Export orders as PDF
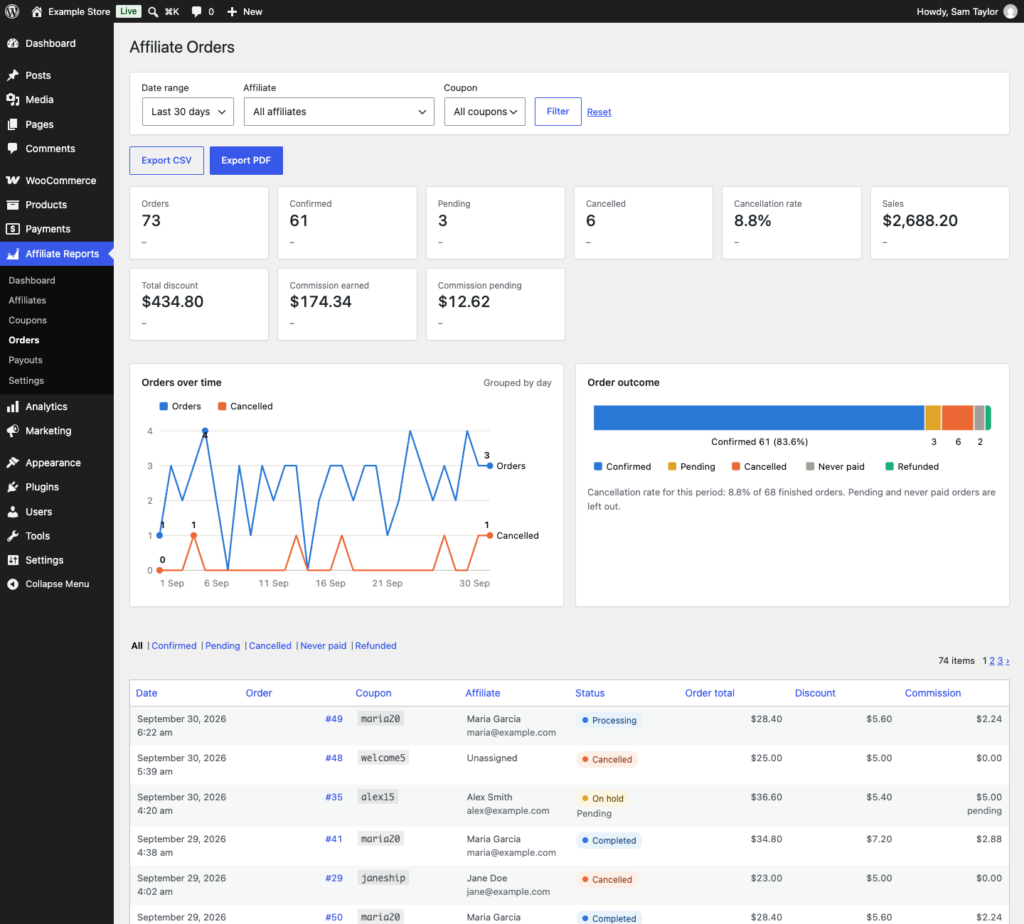This screenshot has width=1024, height=924. click(246, 161)
